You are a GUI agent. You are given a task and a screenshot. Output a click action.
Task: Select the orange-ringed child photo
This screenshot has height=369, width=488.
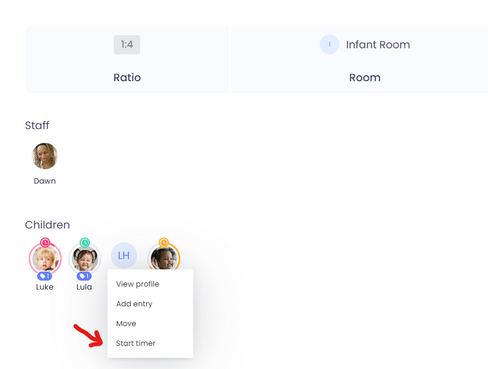click(x=164, y=257)
